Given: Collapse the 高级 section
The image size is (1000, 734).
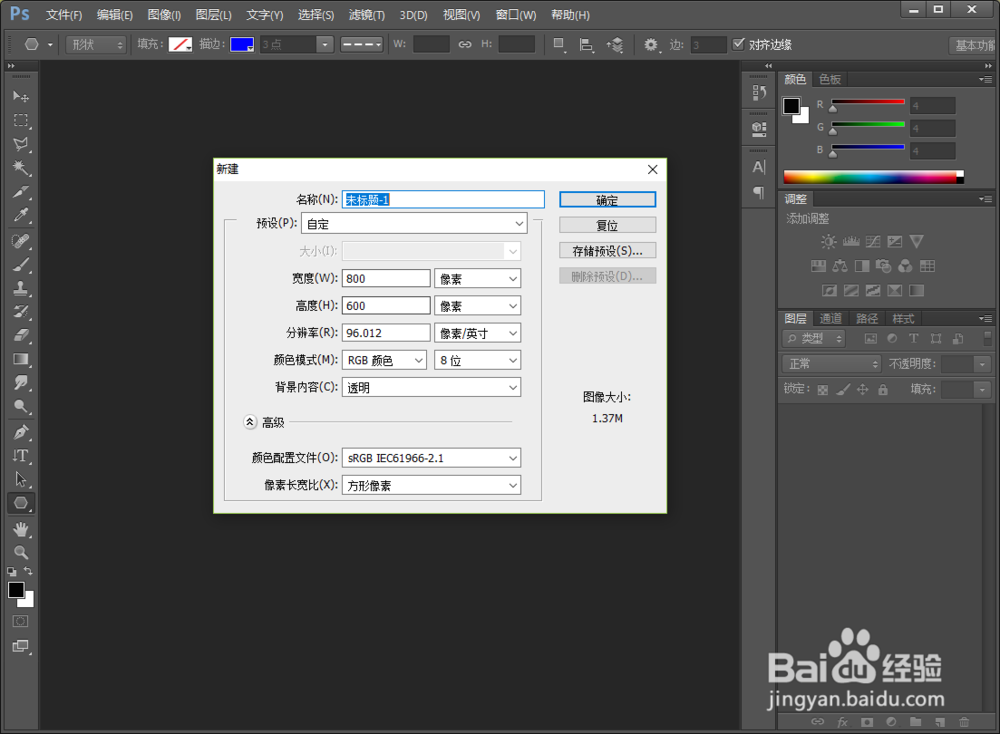Looking at the screenshot, I should click(x=249, y=421).
